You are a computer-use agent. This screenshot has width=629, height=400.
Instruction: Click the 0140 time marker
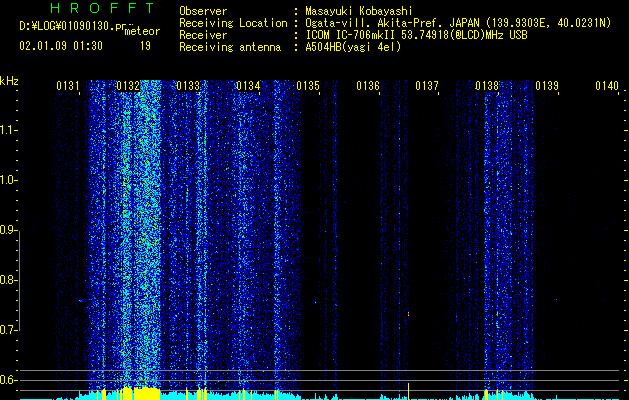click(x=607, y=86)
